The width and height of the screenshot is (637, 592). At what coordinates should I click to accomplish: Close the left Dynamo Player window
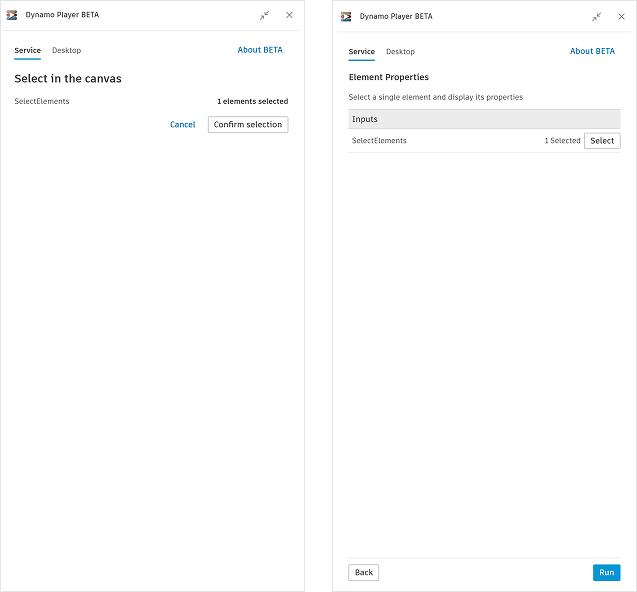pos(289,15)
